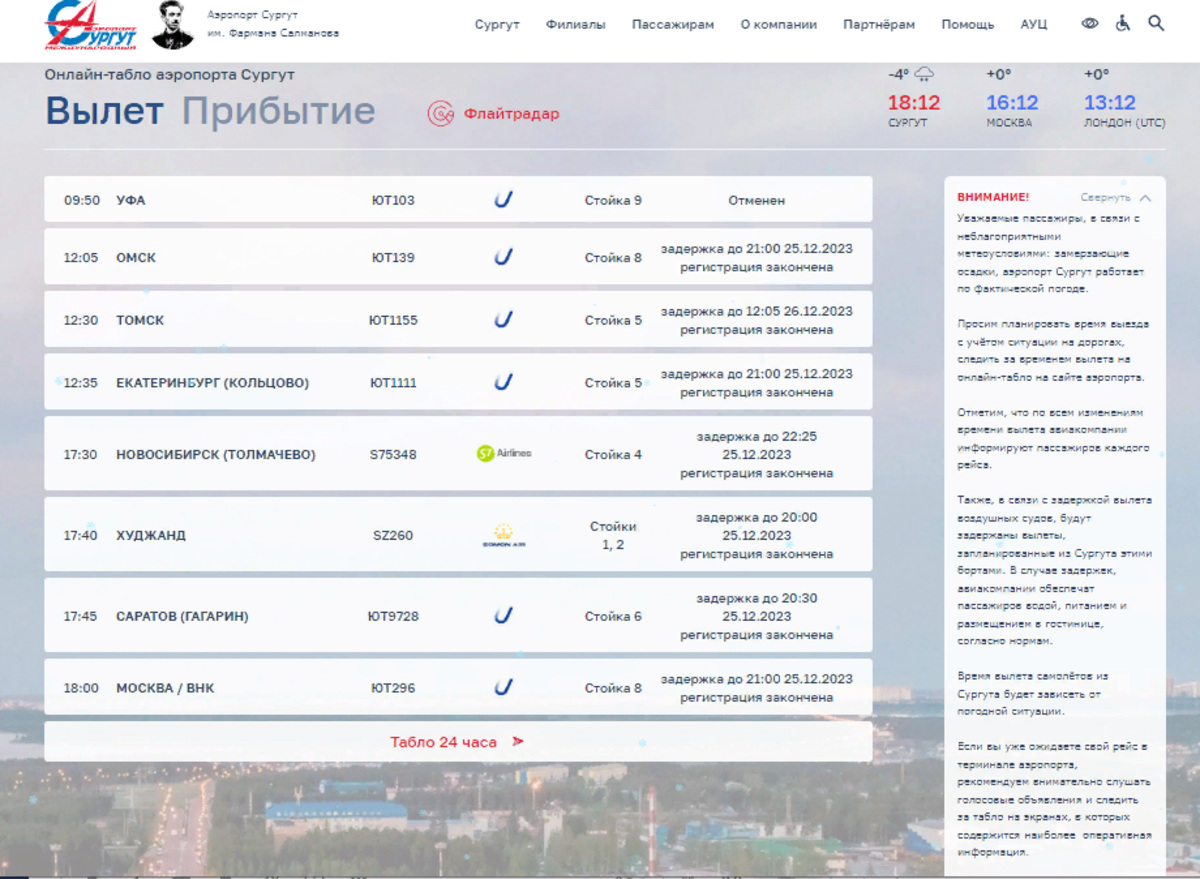Click the weather cloud icon near -4°
Viewport: 1200px width, 879px height.
[925, 75]
